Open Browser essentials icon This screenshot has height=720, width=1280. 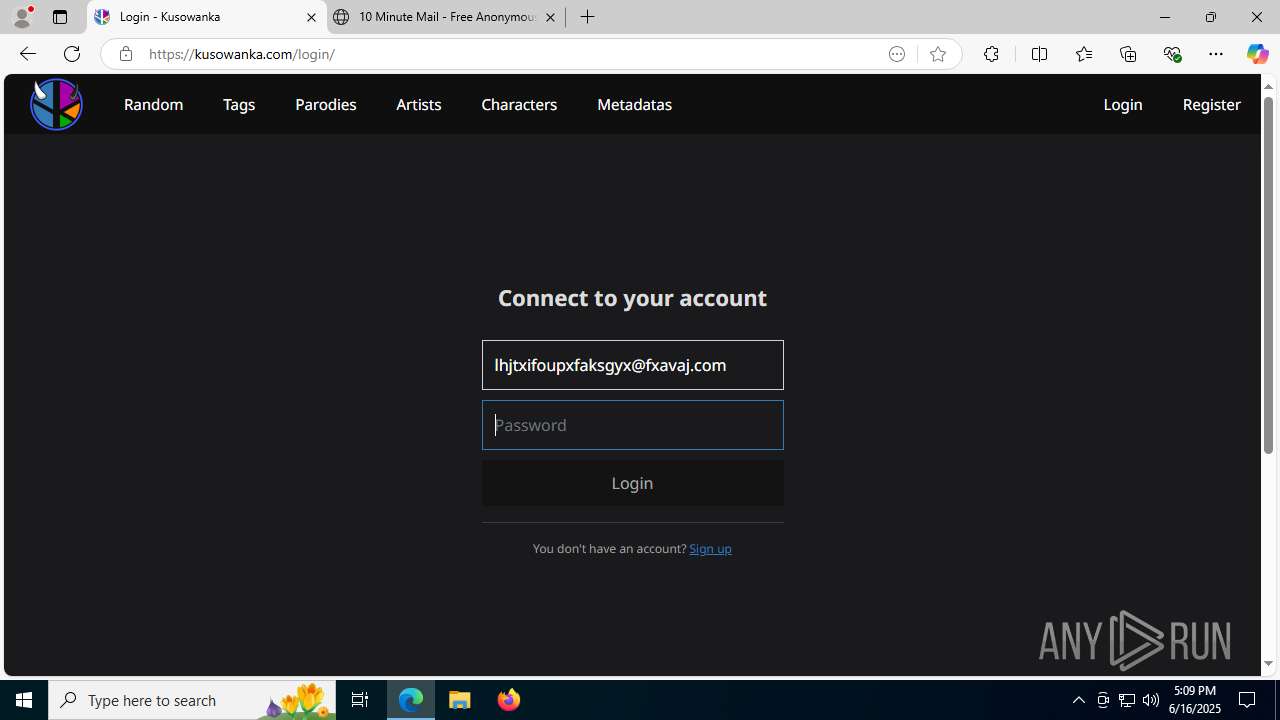pyautogui.click(x=1172, y=54)
